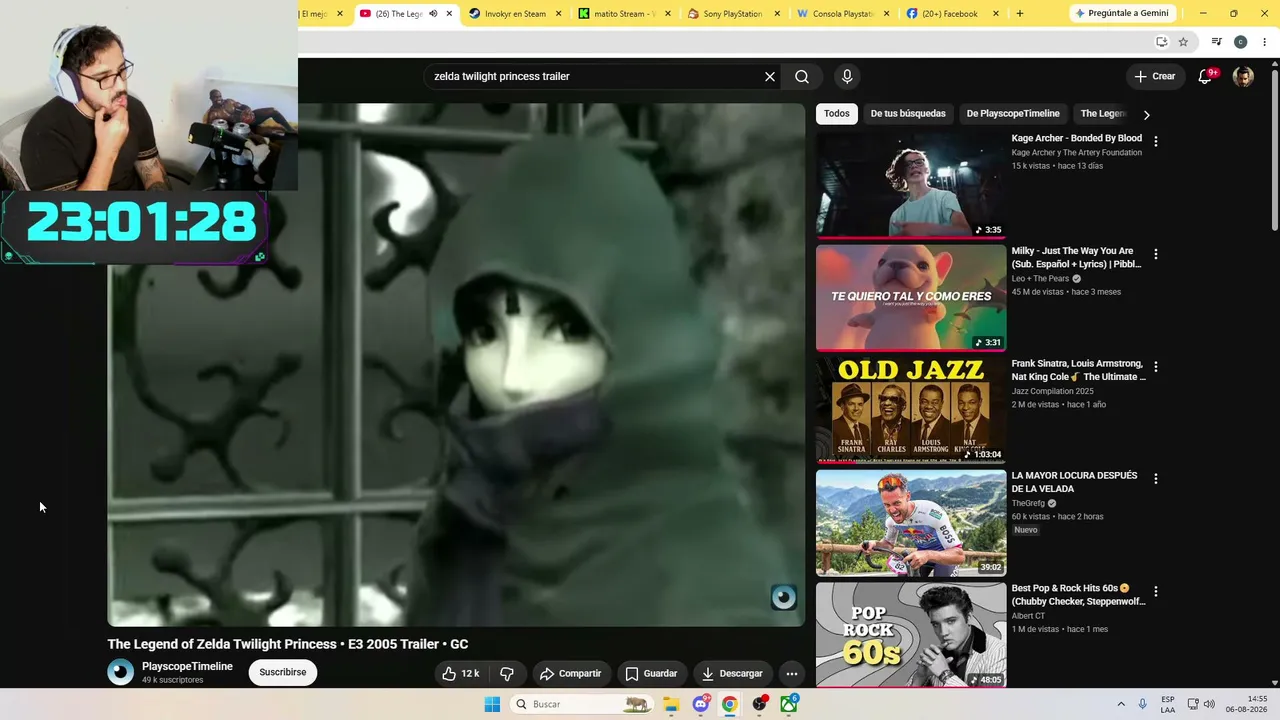1280x720 pixels.
Task: Close the Invokyr en Steam tab
Action: (558, 14)
